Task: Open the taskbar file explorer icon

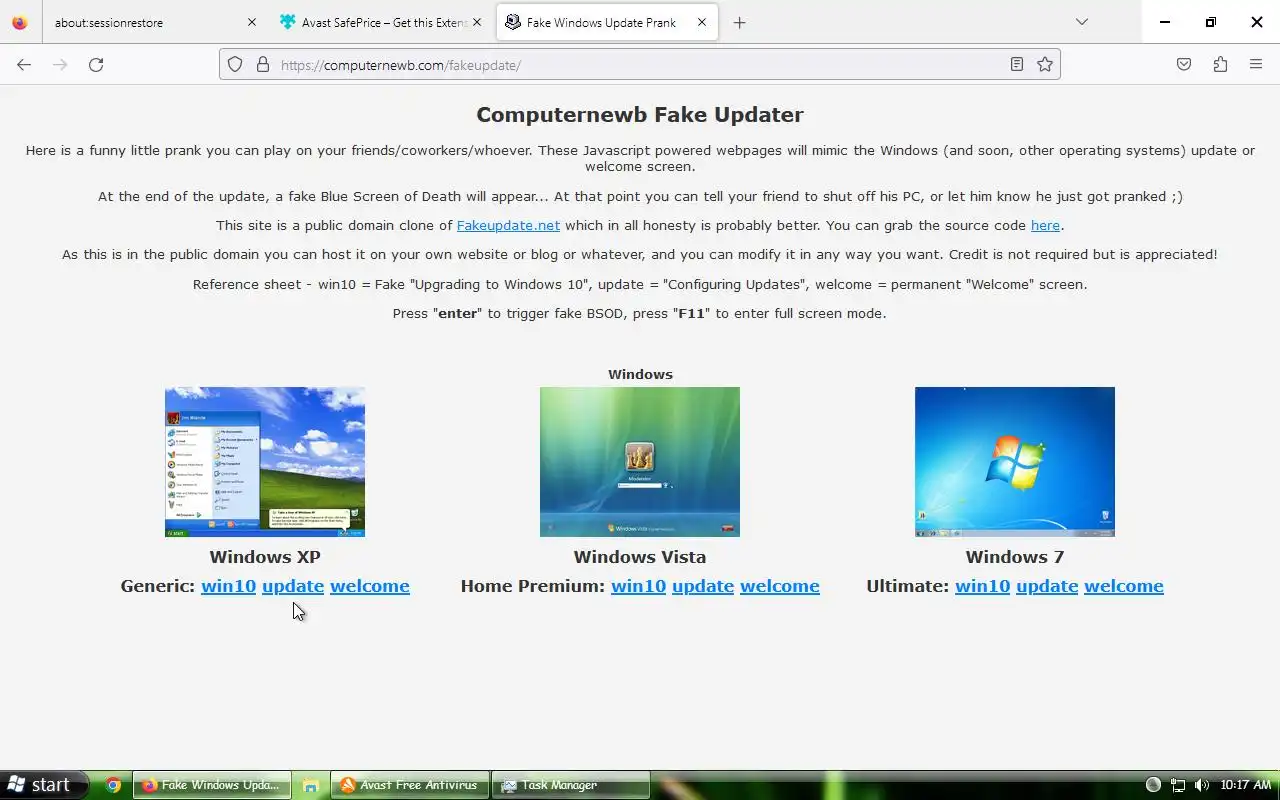Action: point(310,786)
